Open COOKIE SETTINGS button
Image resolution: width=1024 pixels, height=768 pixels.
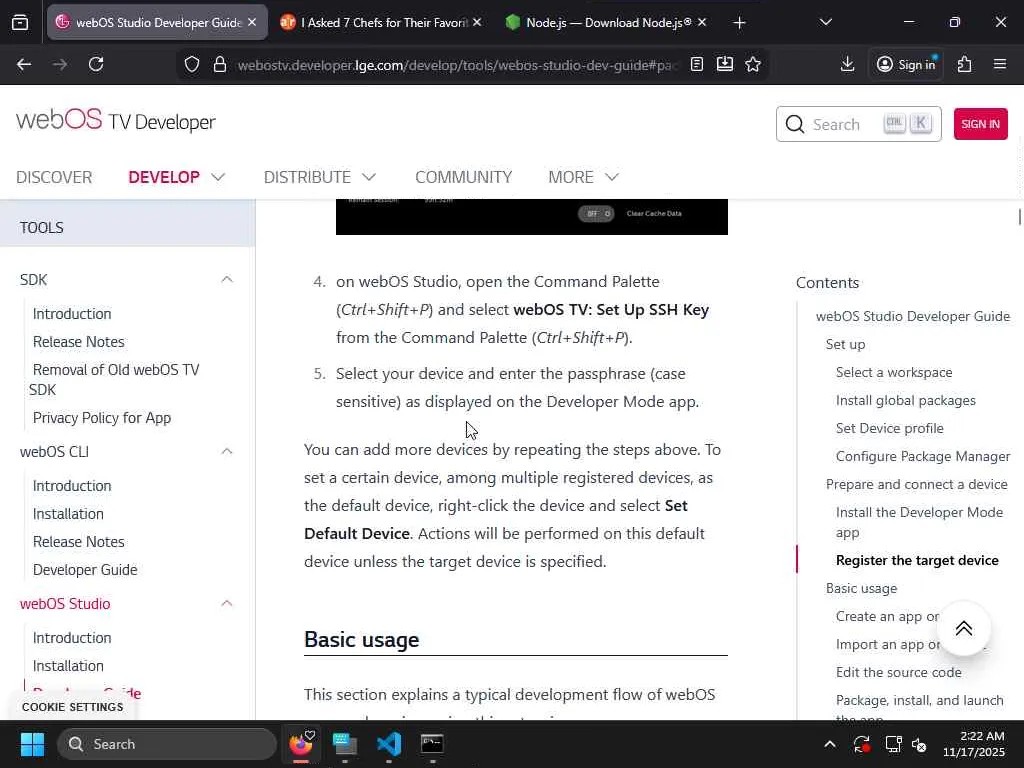point(72,707)
